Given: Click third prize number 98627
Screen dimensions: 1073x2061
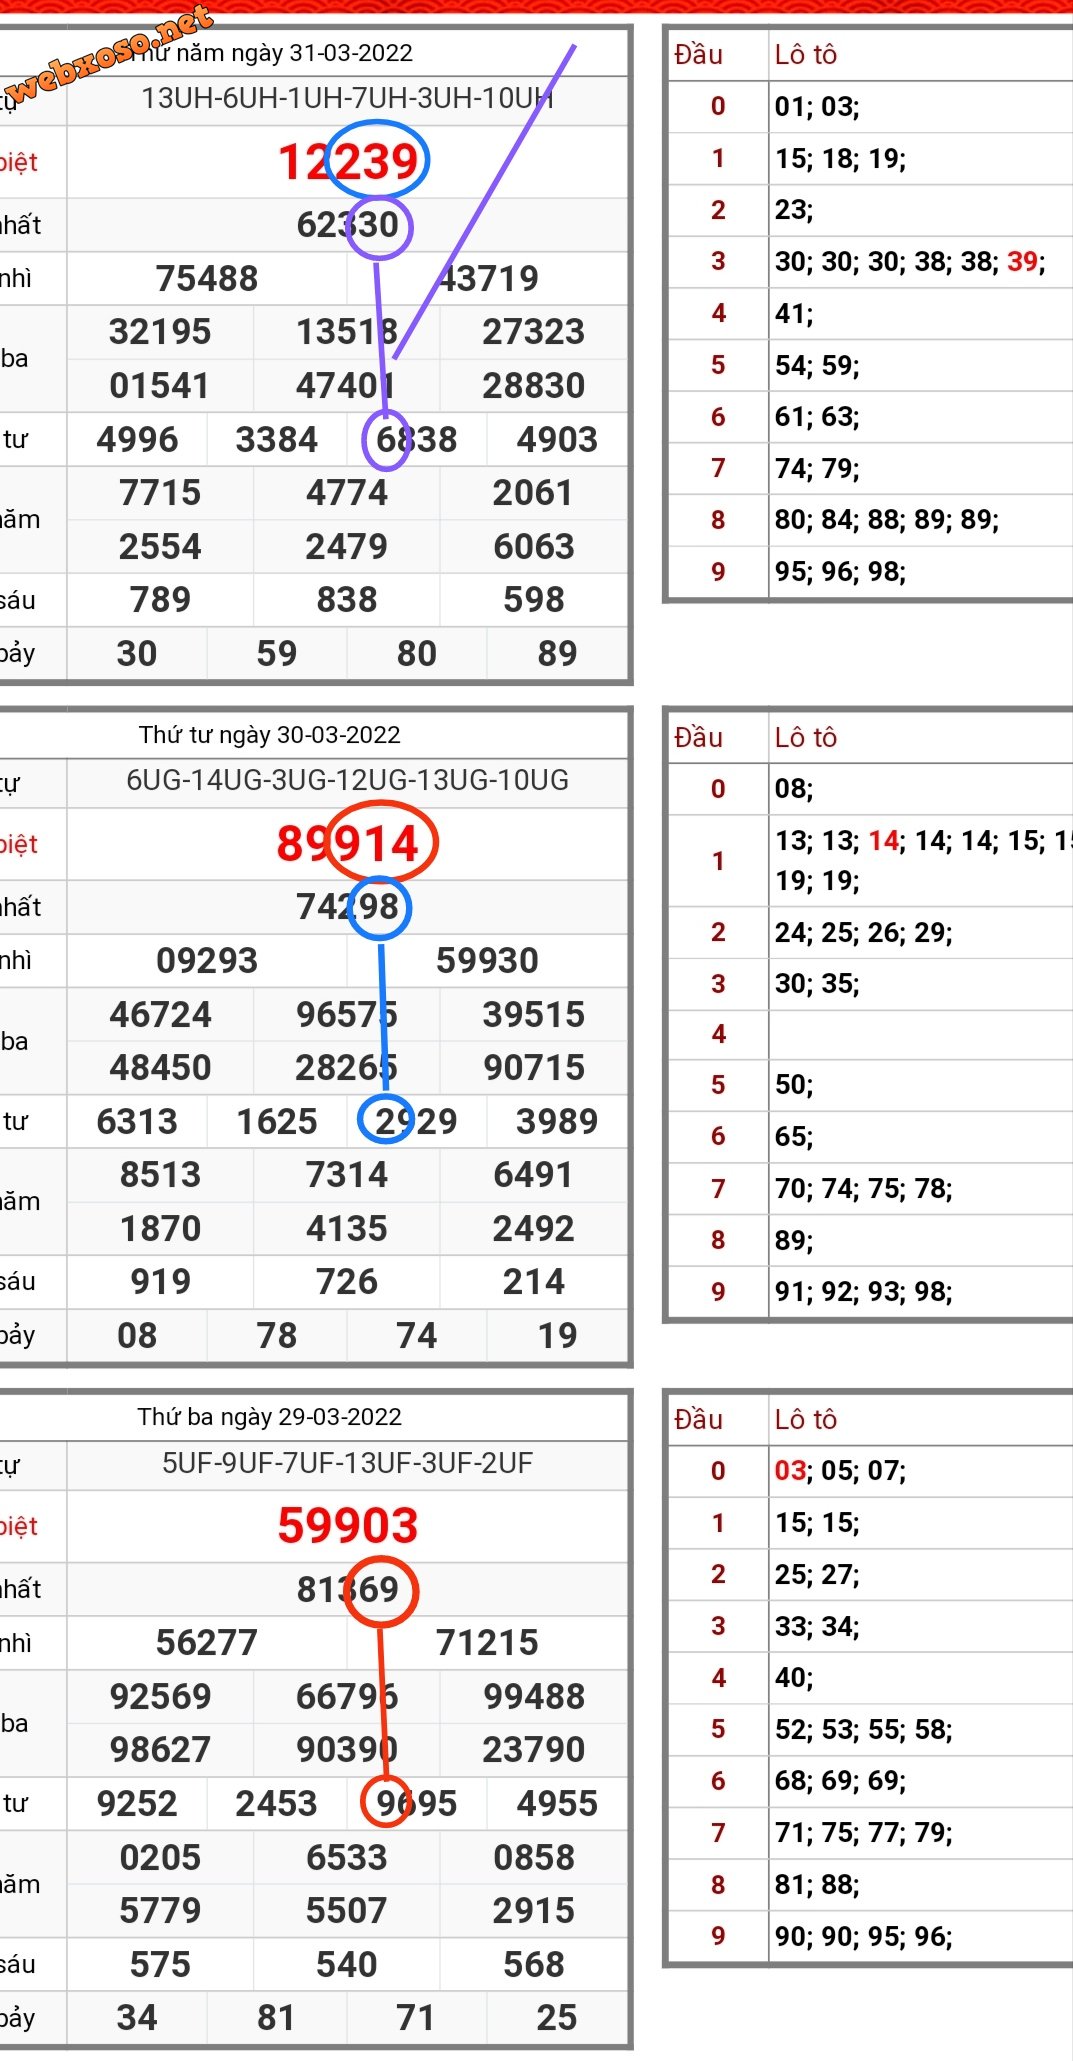Looking at the screenshot, I should pos(160,1749).
